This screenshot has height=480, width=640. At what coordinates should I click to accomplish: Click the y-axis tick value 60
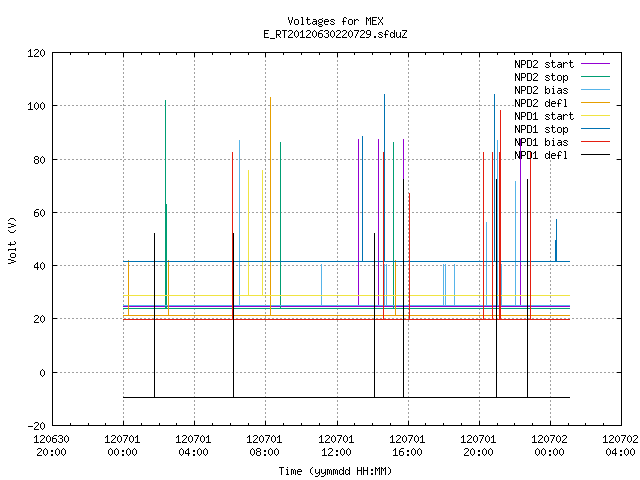click(39, 213)
